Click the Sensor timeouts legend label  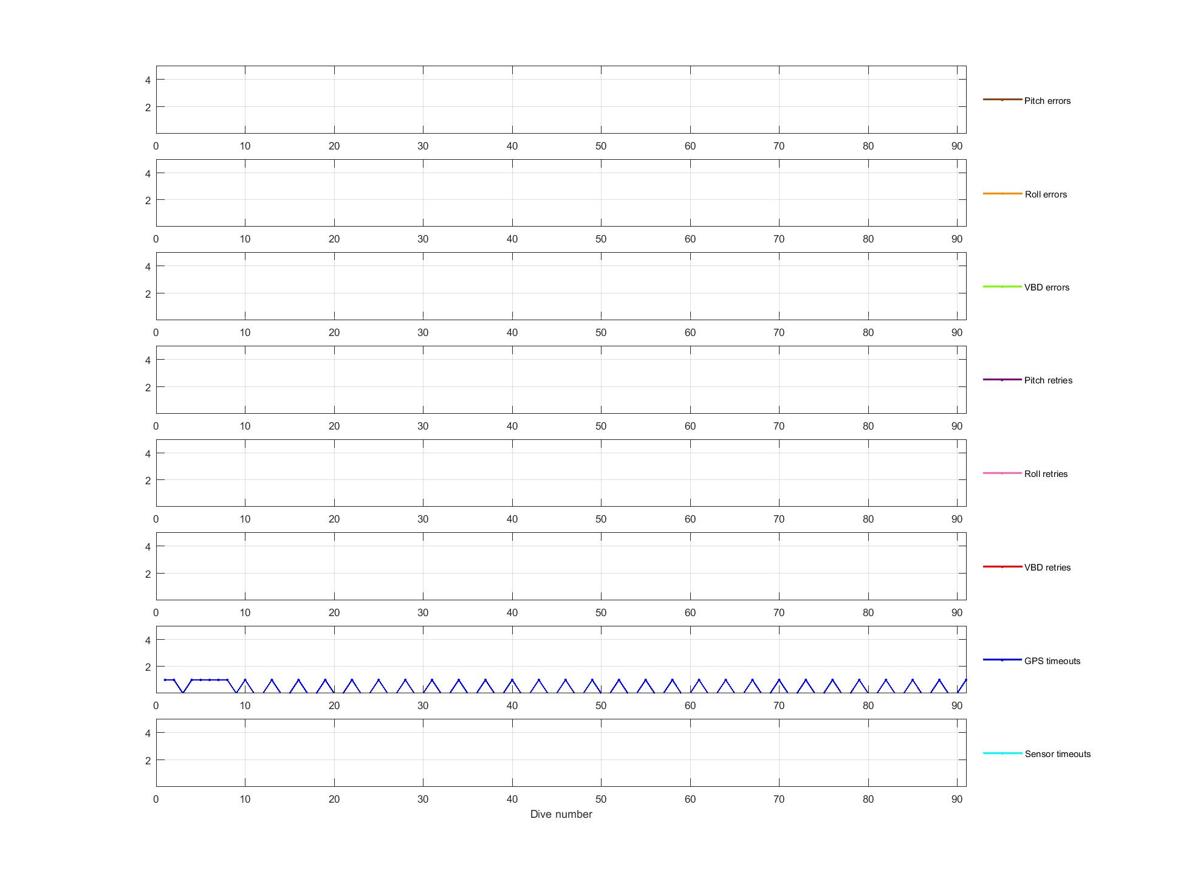click(x=1057, y=754)
